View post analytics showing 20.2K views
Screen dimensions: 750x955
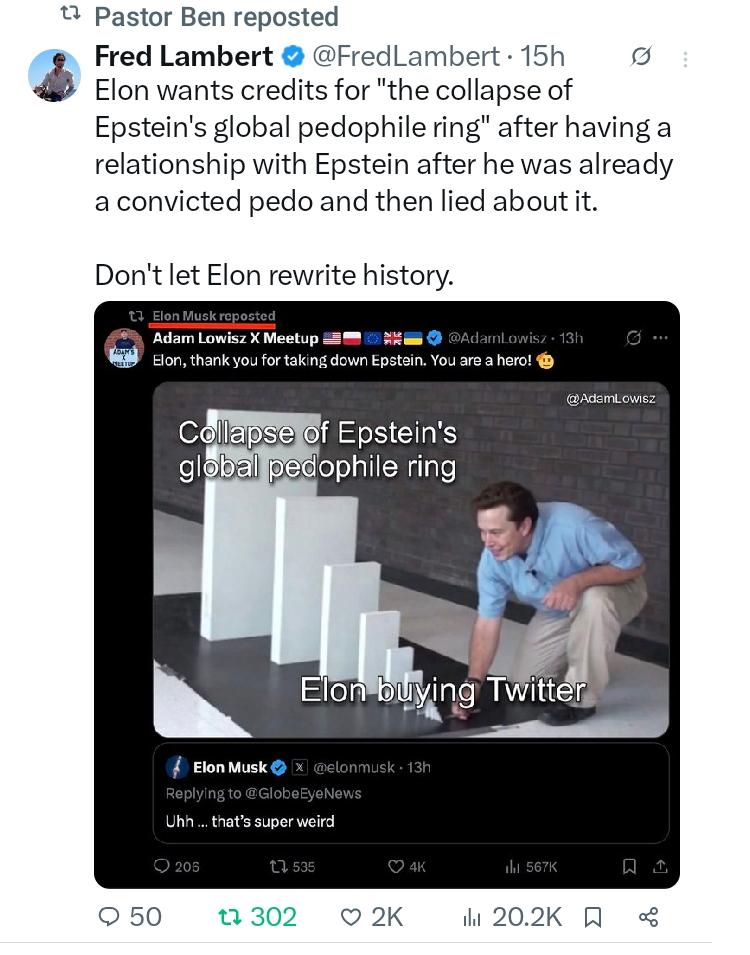[x=512, y=917]
